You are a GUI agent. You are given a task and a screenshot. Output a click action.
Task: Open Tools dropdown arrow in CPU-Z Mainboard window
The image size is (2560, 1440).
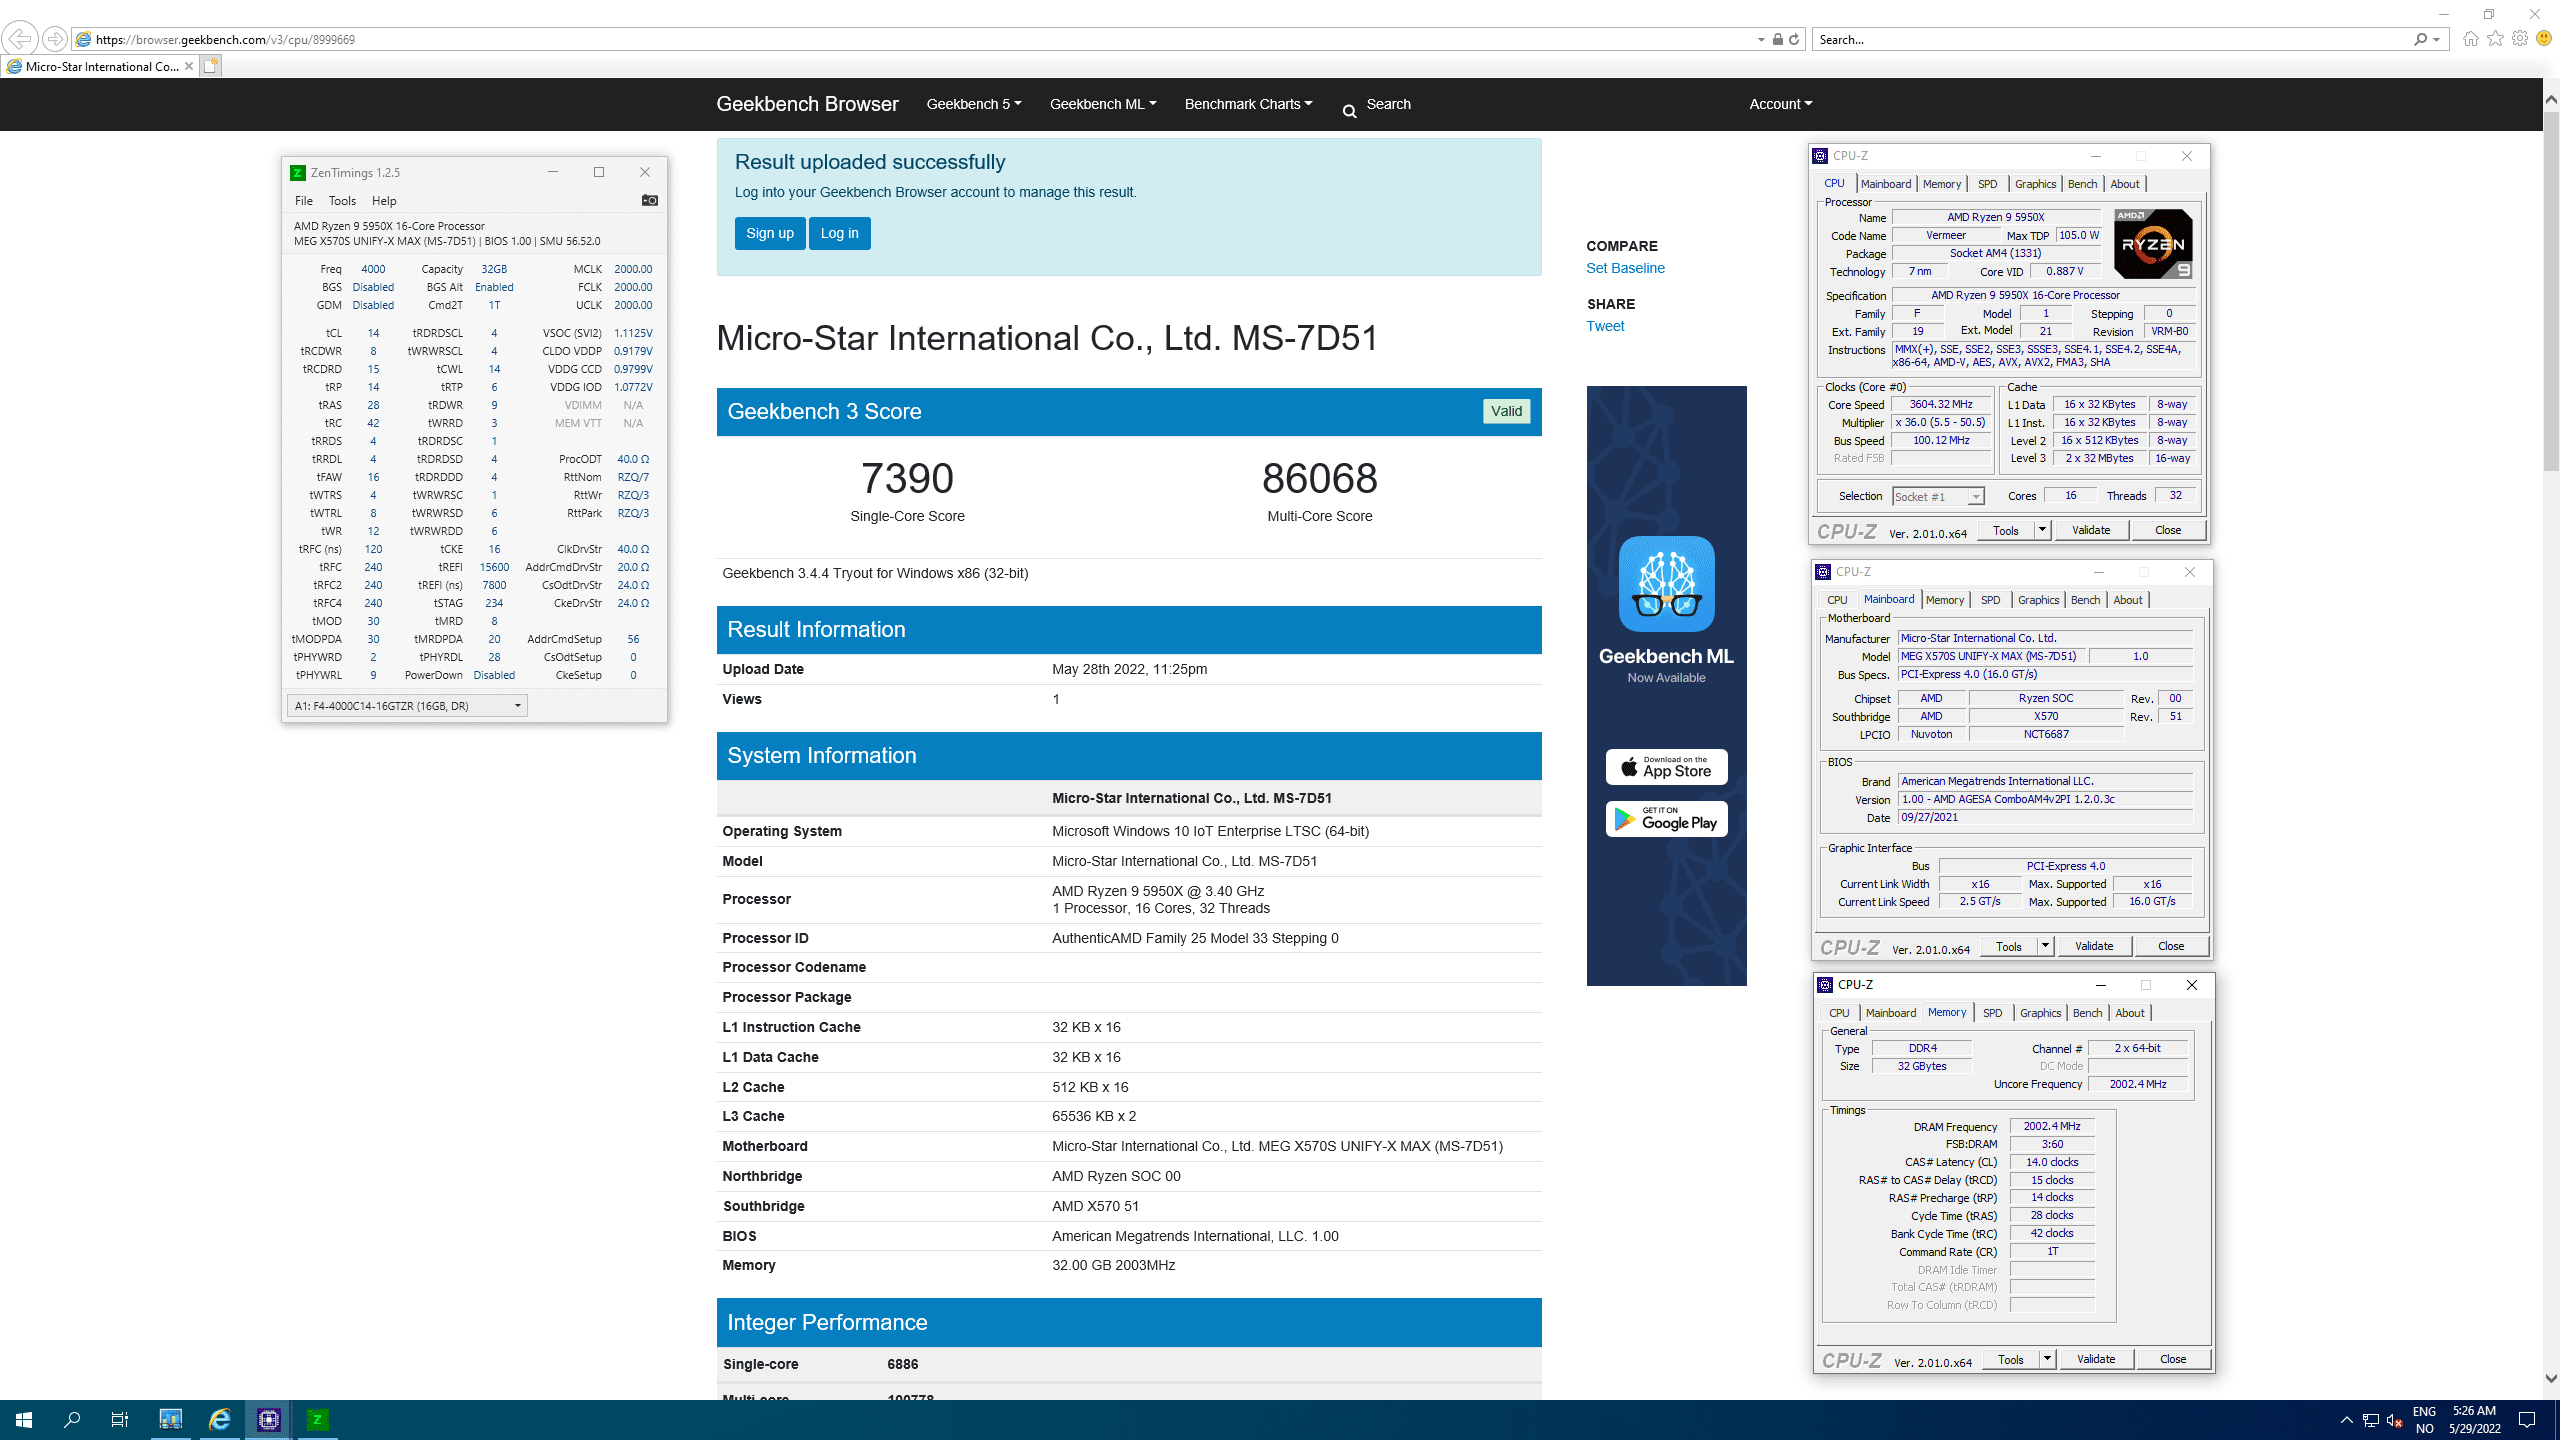tap(2045, 946)
